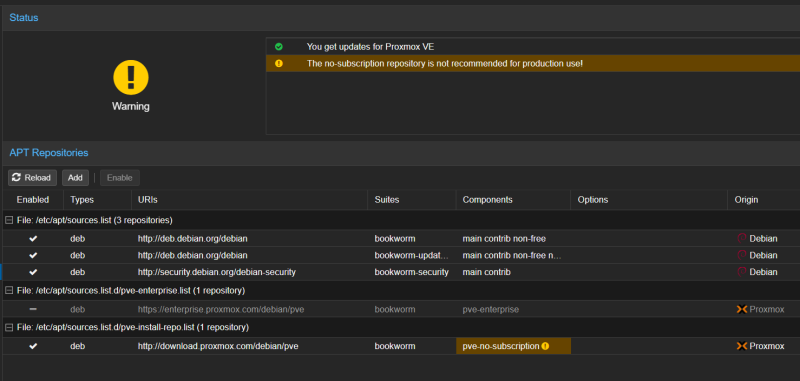Select the enterprise.proxmox.com repository row
This screenshot has height=381, width=800.
400,309
